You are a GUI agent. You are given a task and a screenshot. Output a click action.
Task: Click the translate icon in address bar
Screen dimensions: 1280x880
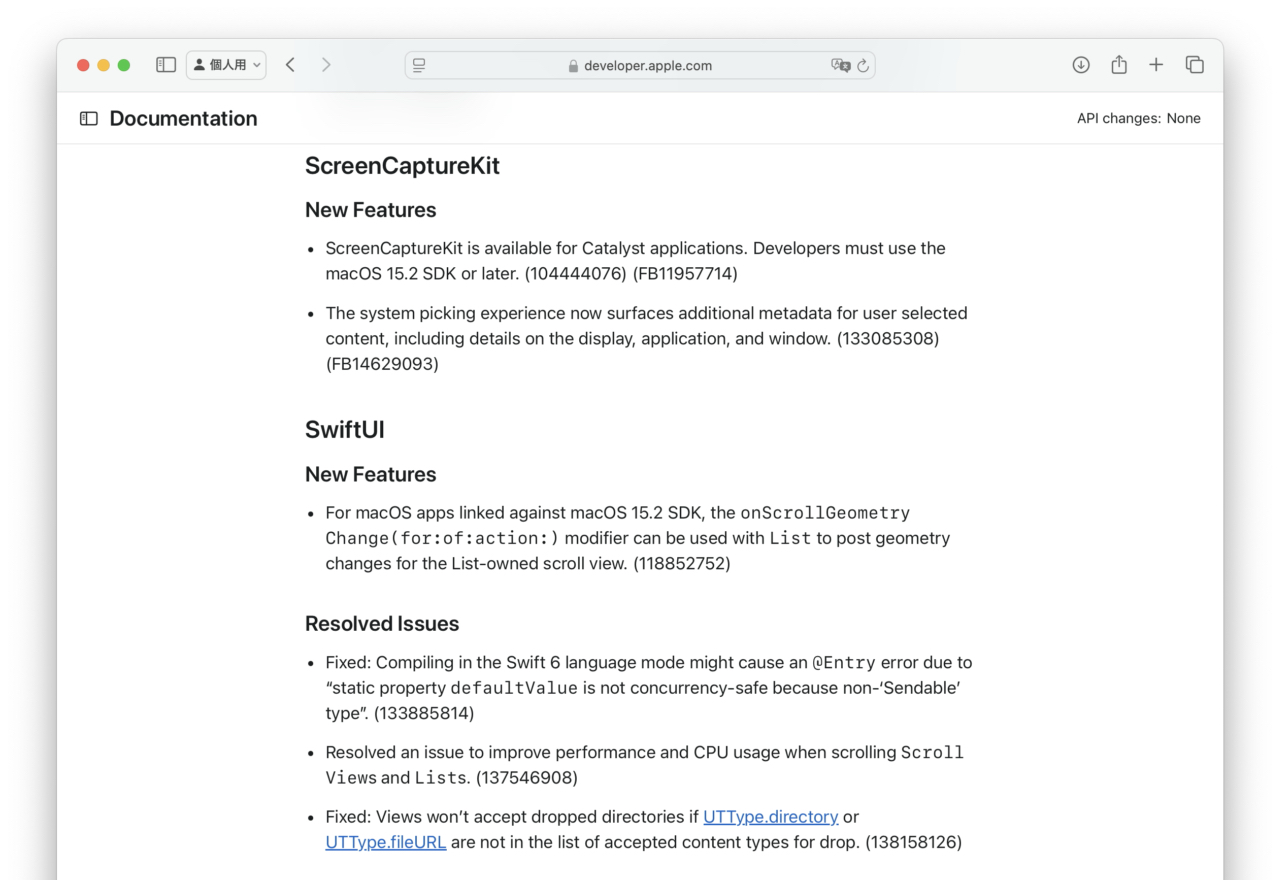click(x=840, y=65)
